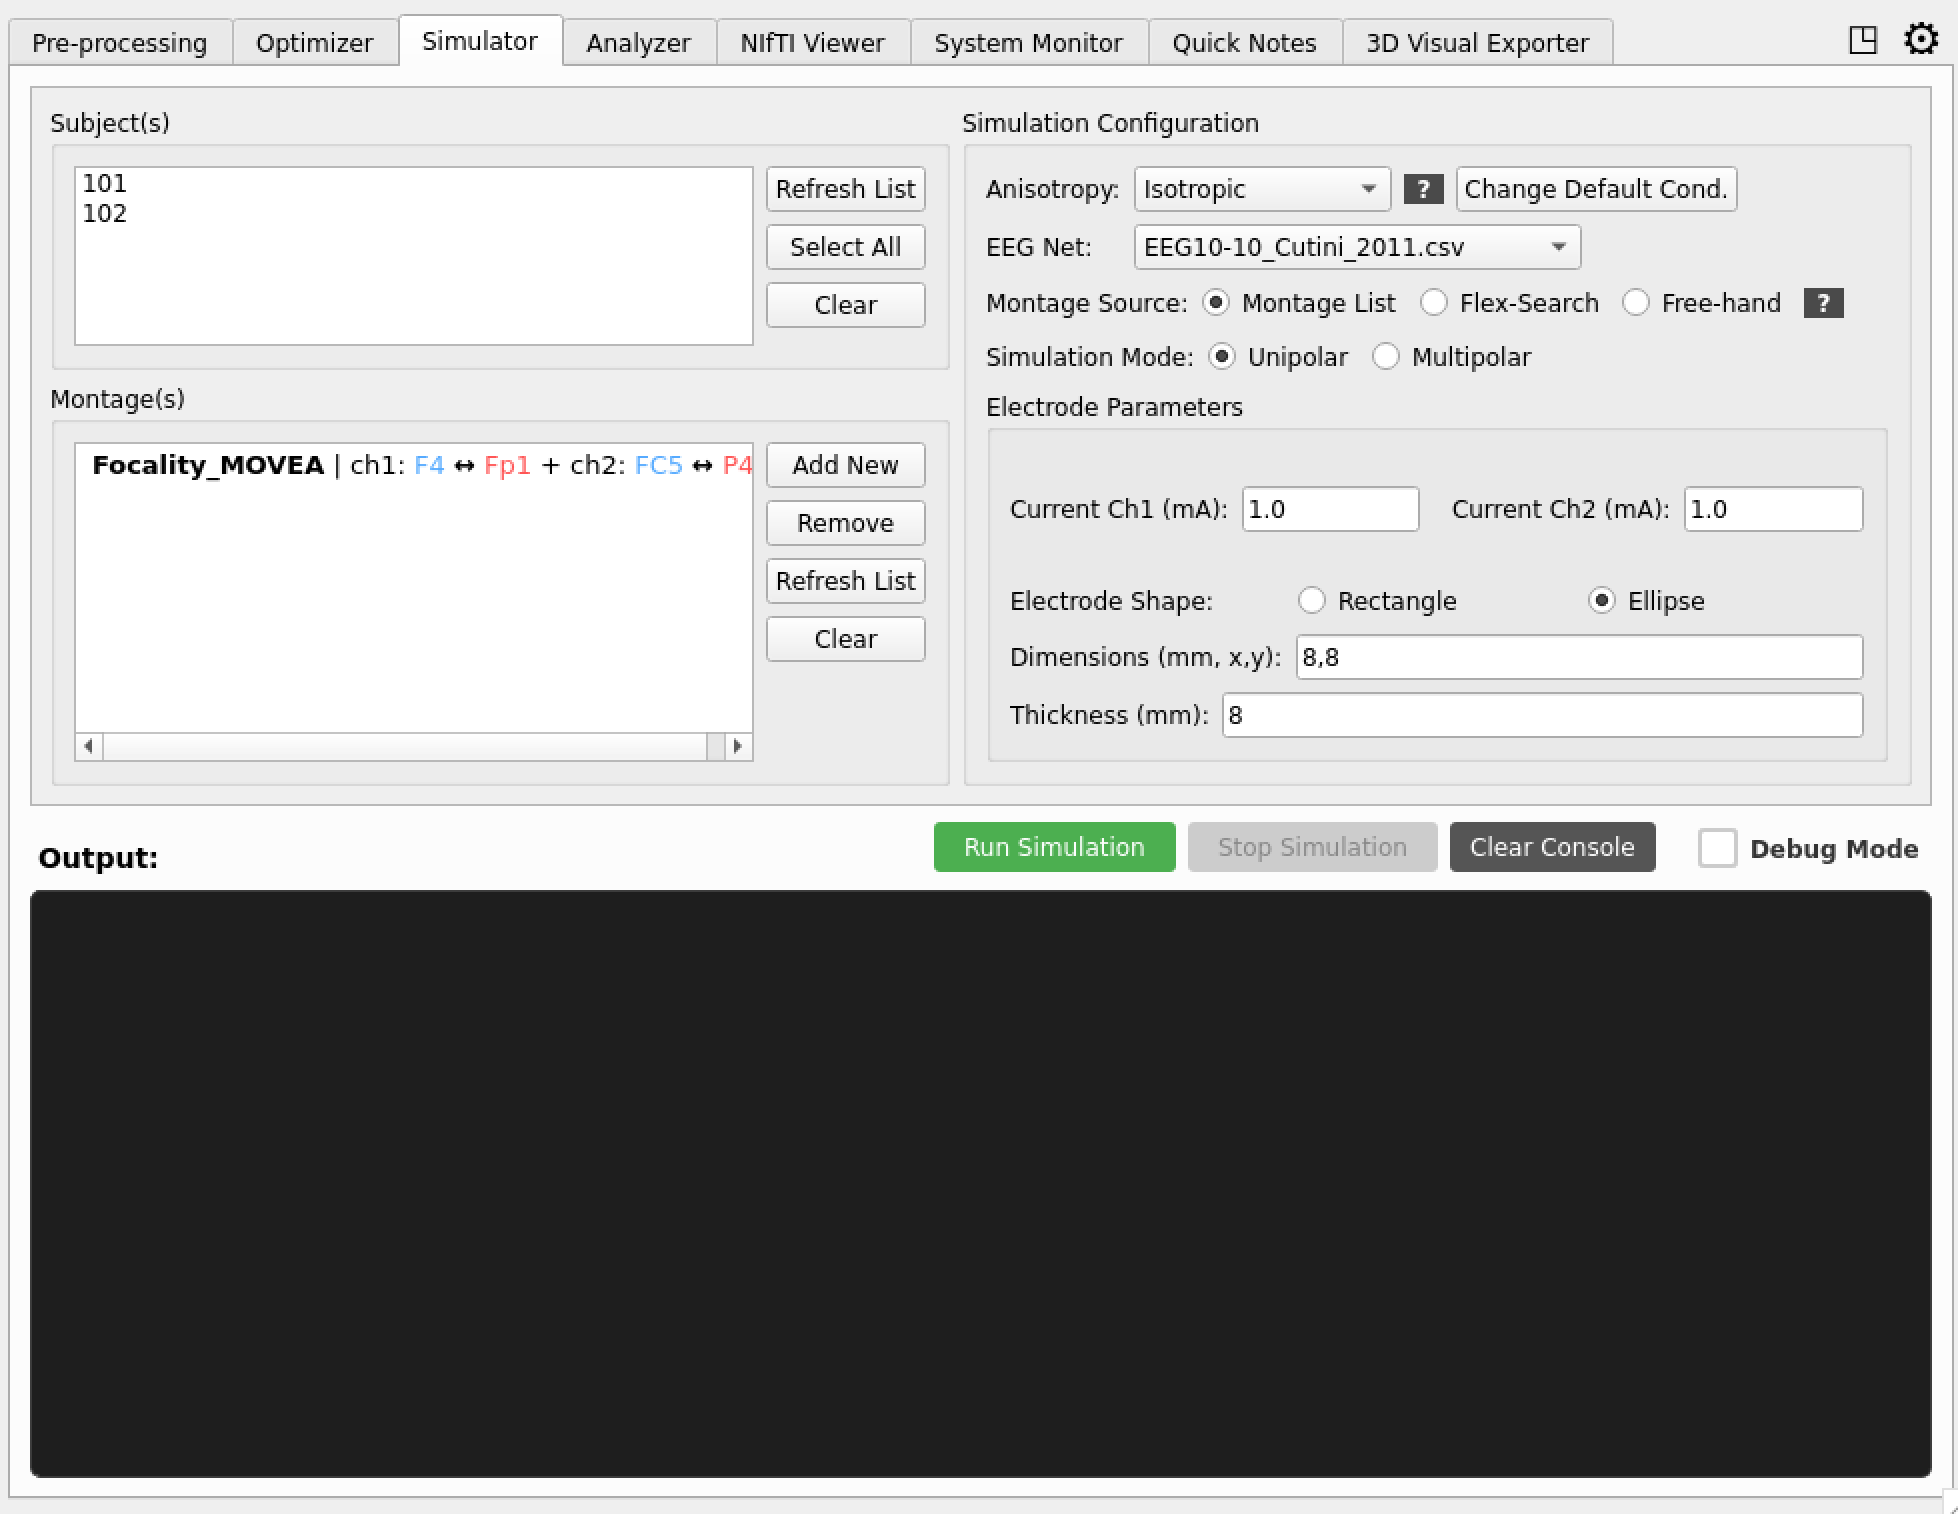Choose Free-hand as montage source
This screenshot has width=1958, height=1514.
pyautogui.click(x=1636, y=303)
